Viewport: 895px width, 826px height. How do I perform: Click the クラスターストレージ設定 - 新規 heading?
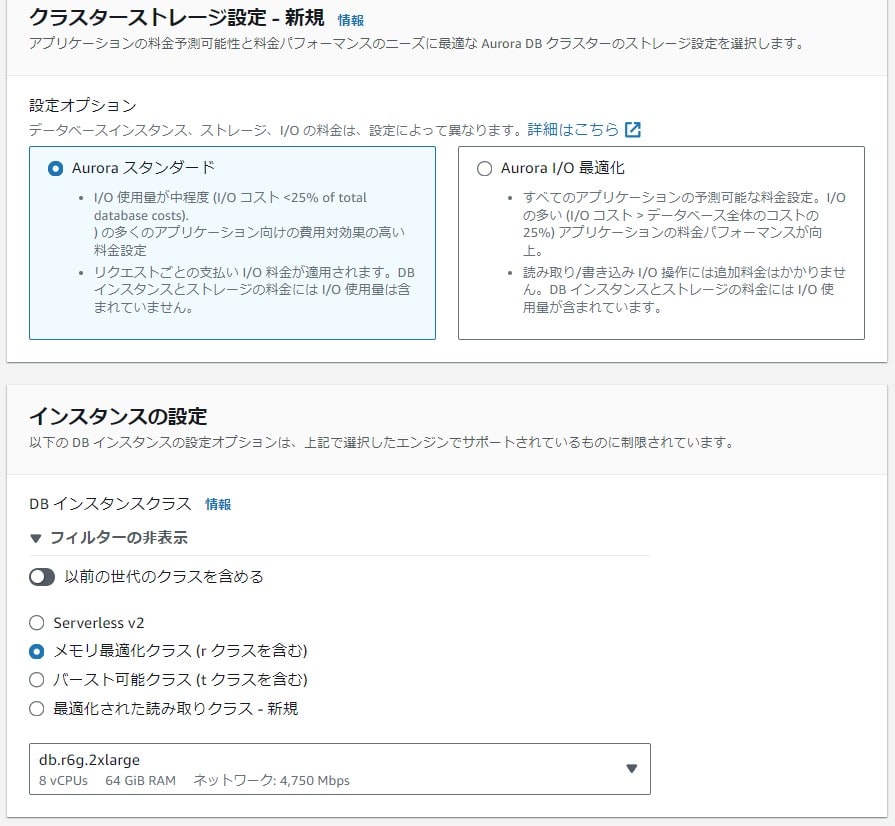[176, 18]
